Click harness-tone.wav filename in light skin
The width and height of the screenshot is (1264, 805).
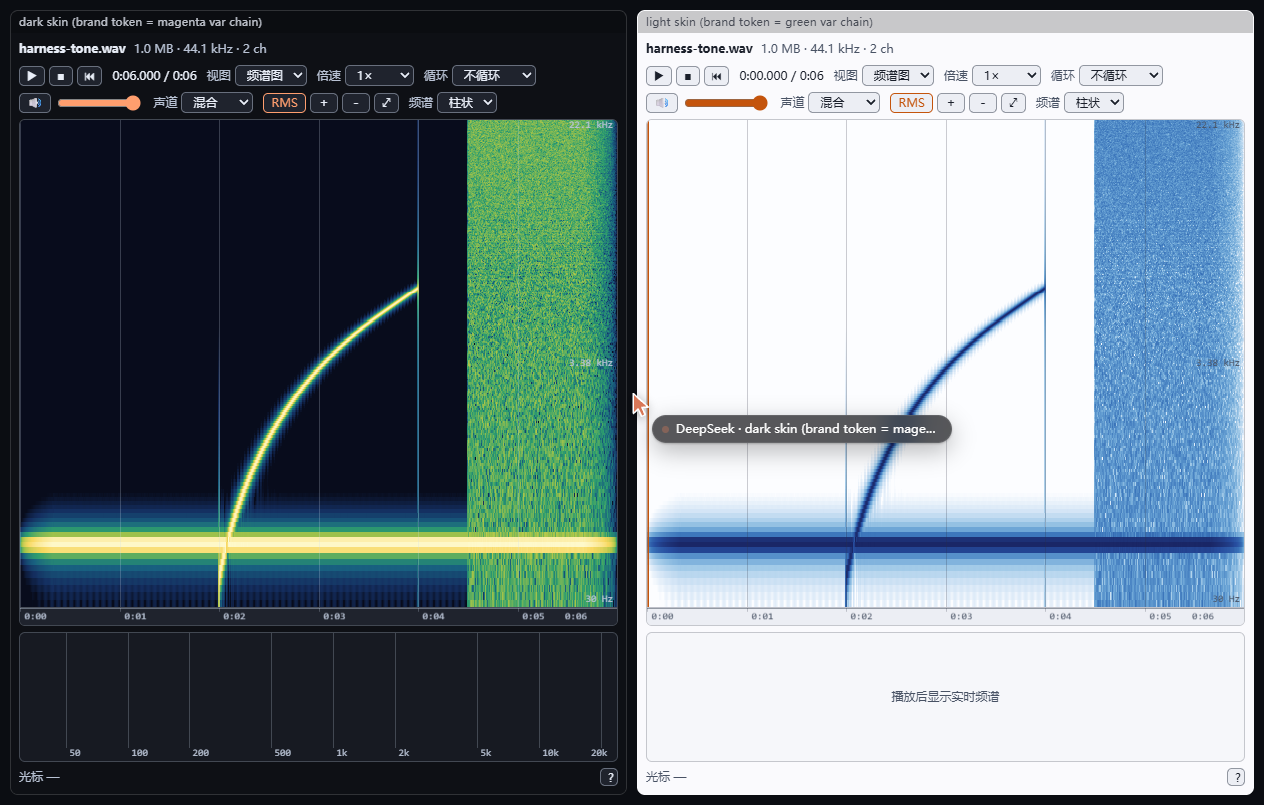[x=699, y=48]
